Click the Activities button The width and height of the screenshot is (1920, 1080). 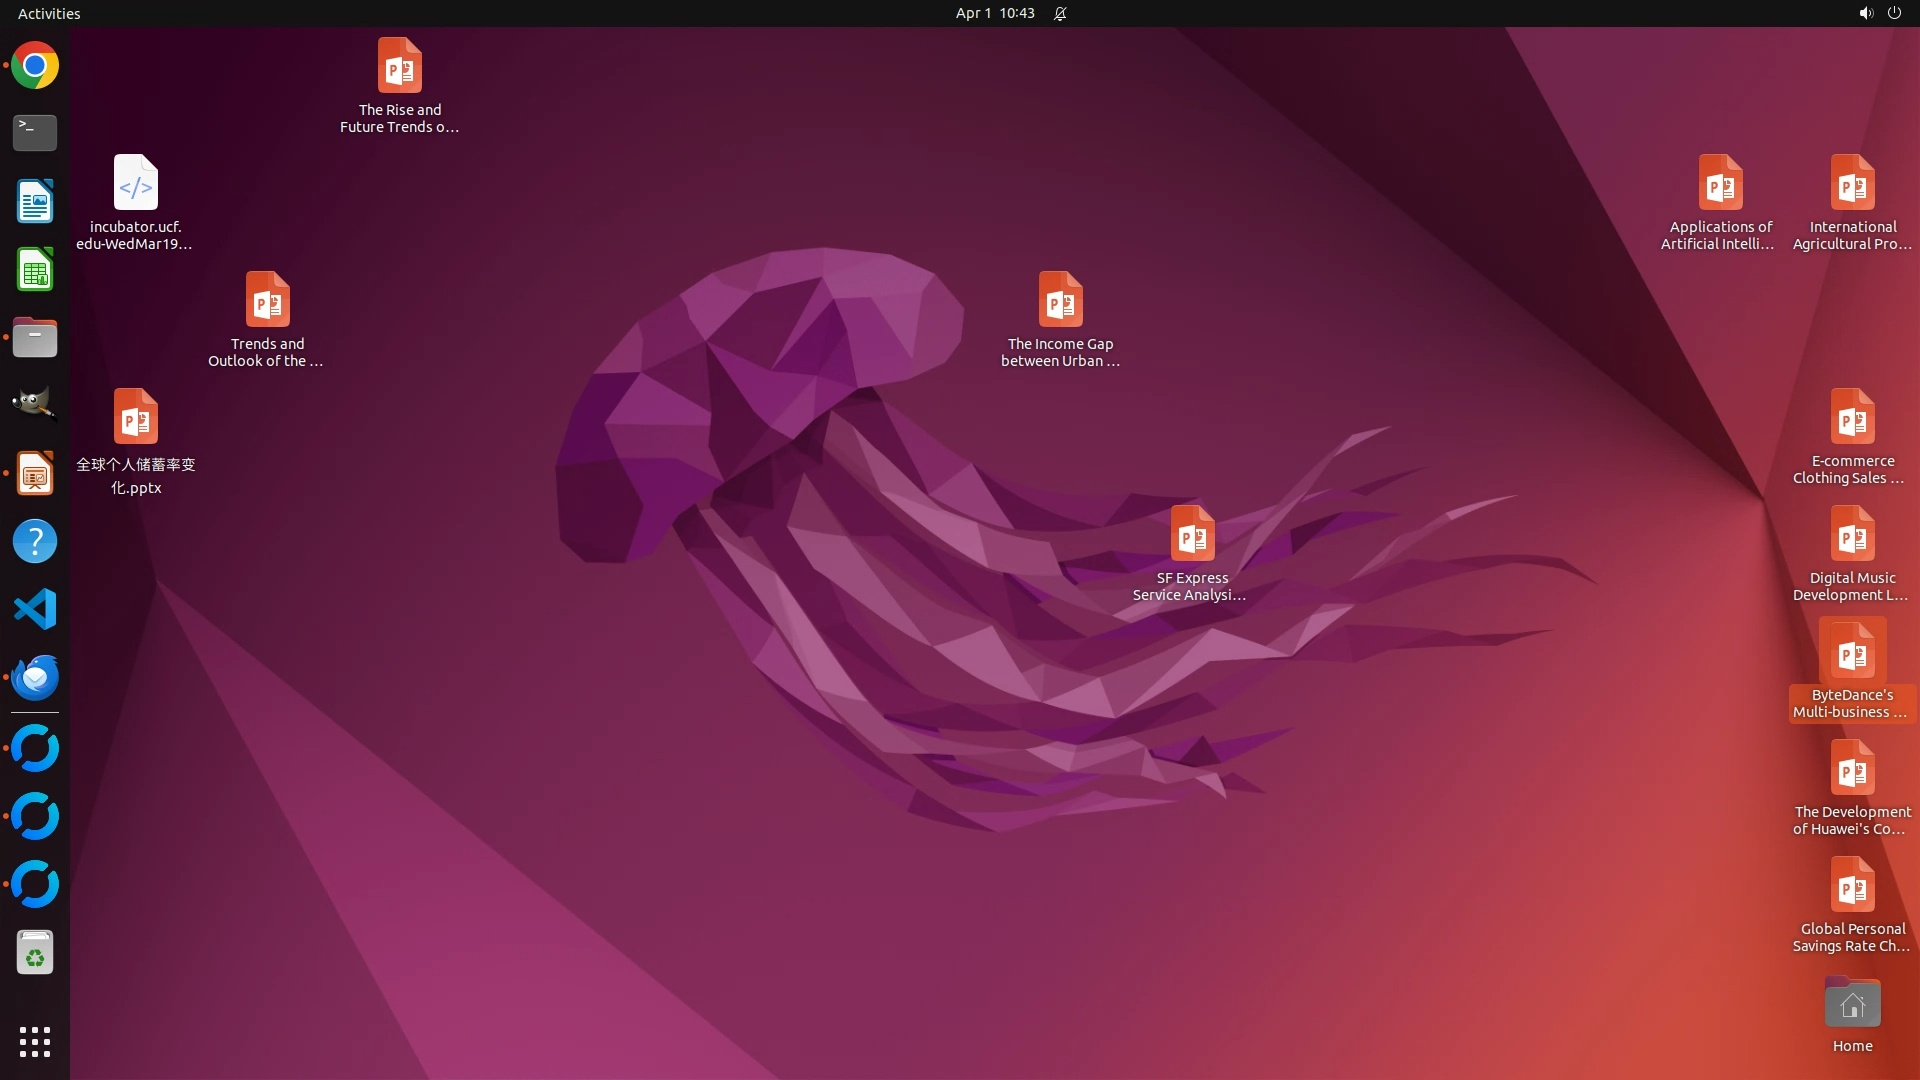(x=49, y=13)
